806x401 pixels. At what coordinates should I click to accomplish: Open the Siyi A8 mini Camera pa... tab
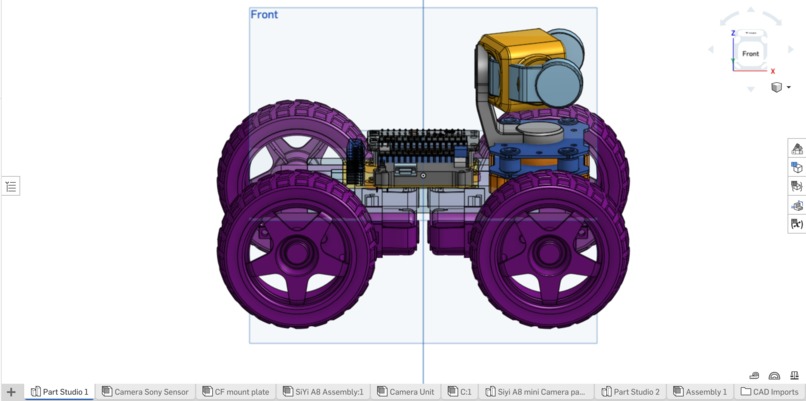pos(535,392)
